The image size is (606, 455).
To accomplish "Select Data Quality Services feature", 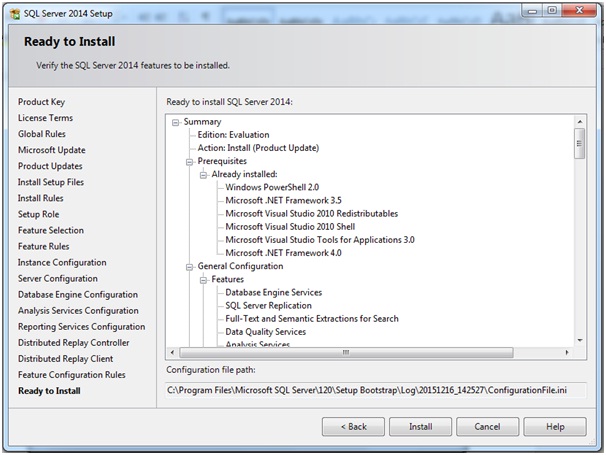I will click(x=266, y=332).
